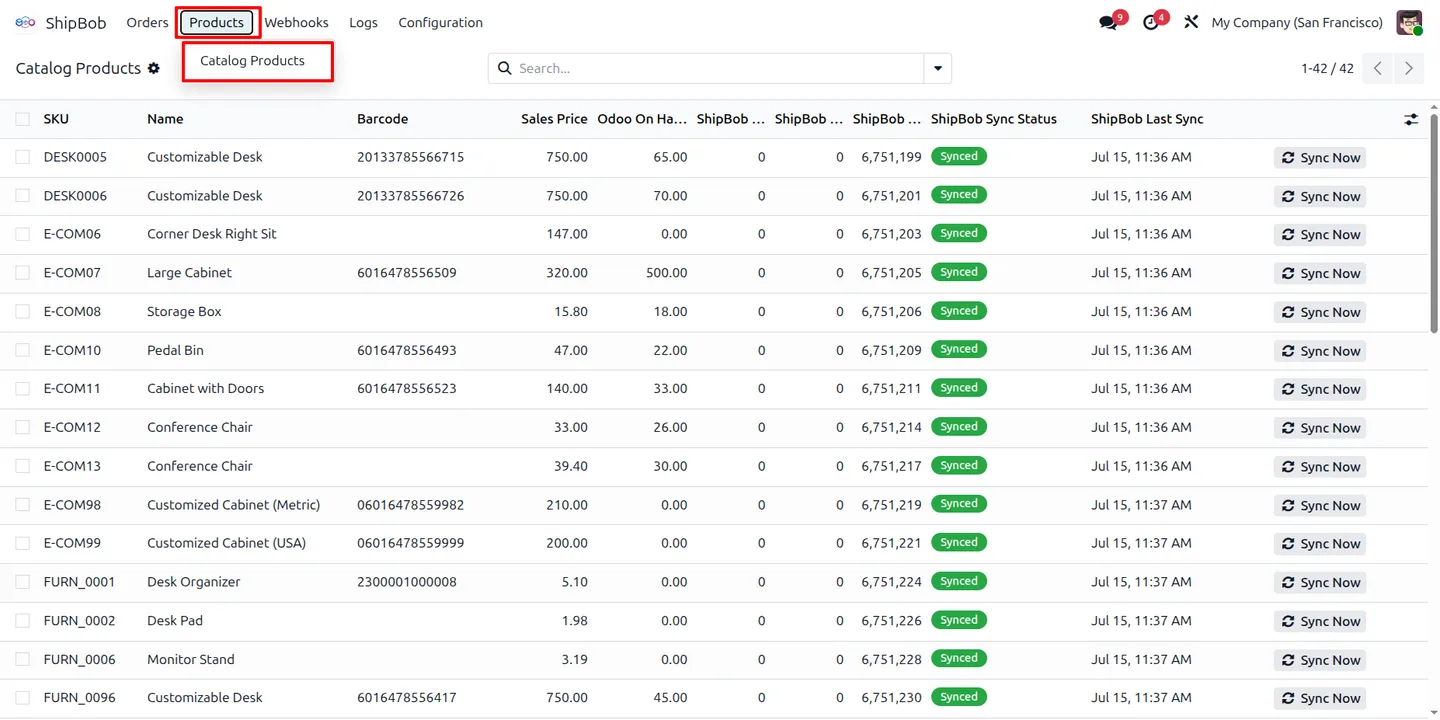The width and height of the screenshot is (1440, 720).
Task: Open the Corner Desk Right Sit row
Action: coord(715,234)
